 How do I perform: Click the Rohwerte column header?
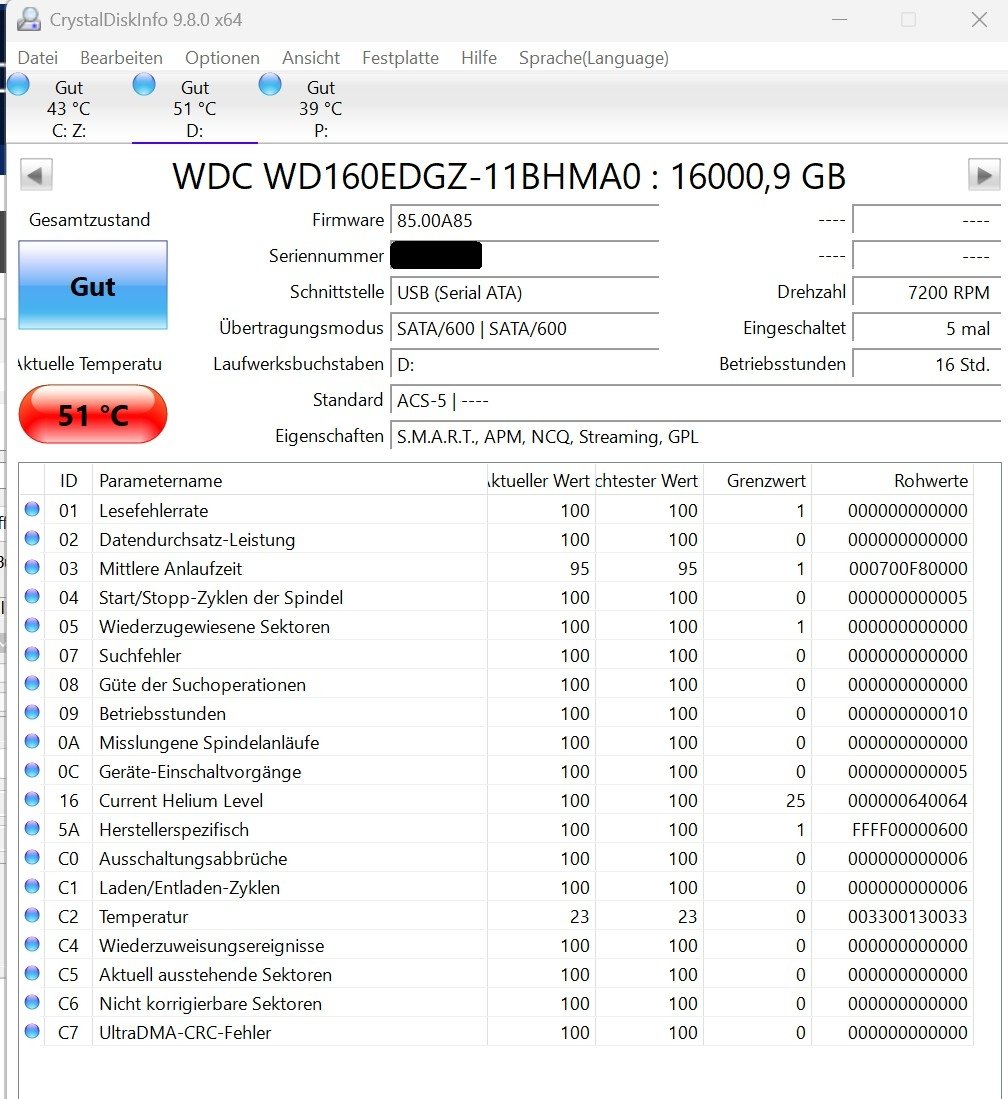(892, 480)
